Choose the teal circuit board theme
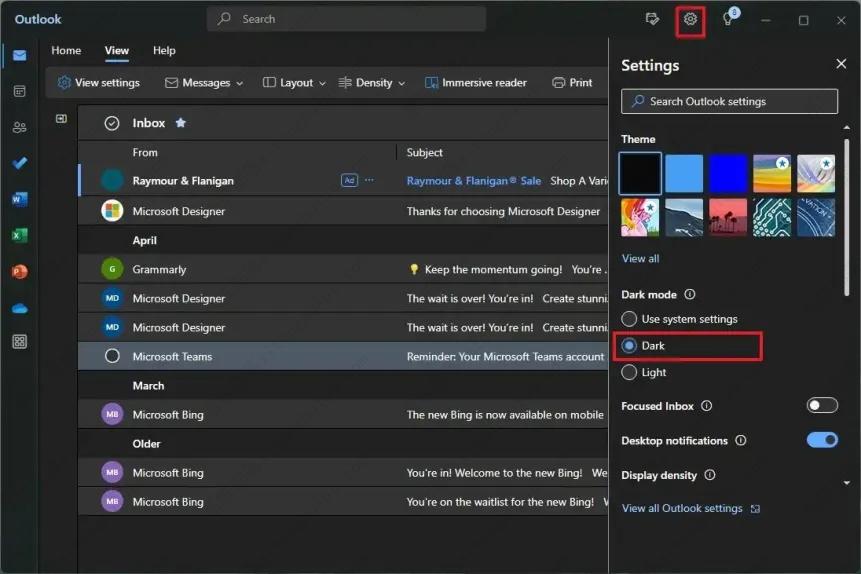This screenshot has height=574, width=861. pos(771,218)
